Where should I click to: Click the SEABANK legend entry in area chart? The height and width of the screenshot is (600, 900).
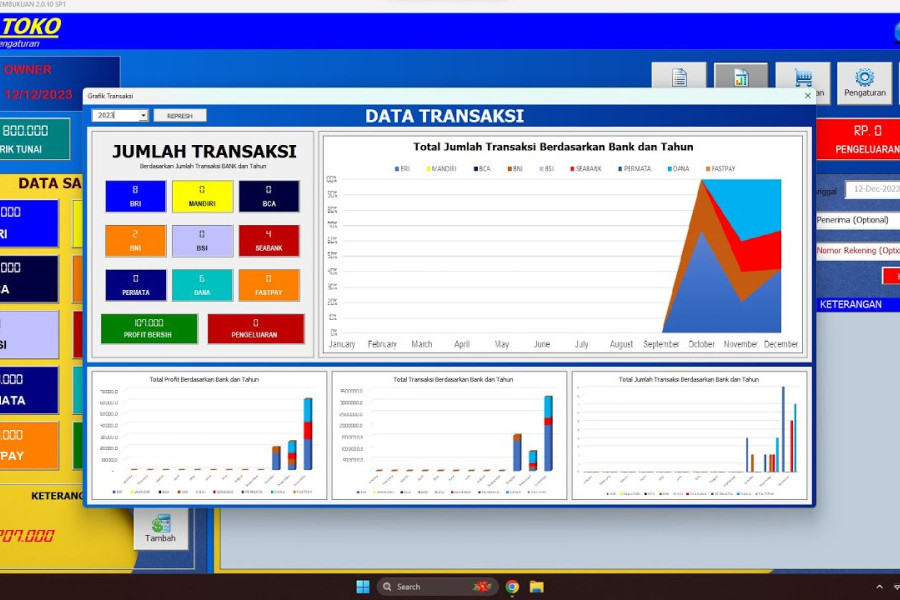point(585,169)
